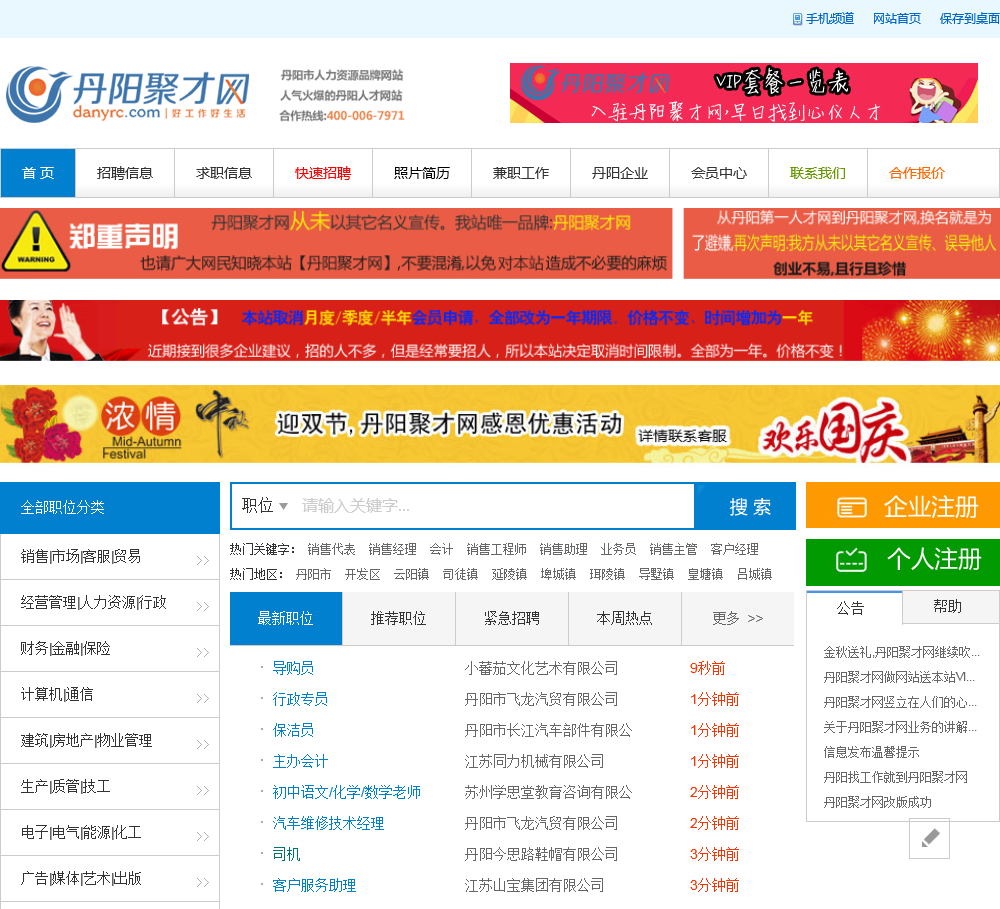Click the pencil edit floating icon

(x=930, y=838)
